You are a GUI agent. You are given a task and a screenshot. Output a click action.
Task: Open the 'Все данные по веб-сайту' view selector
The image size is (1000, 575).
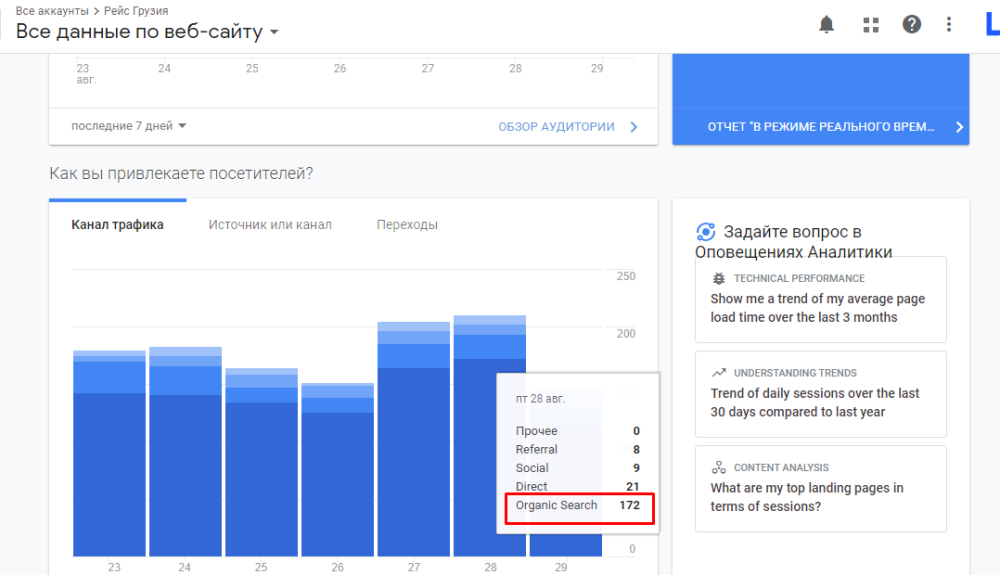tap(147, 32)
